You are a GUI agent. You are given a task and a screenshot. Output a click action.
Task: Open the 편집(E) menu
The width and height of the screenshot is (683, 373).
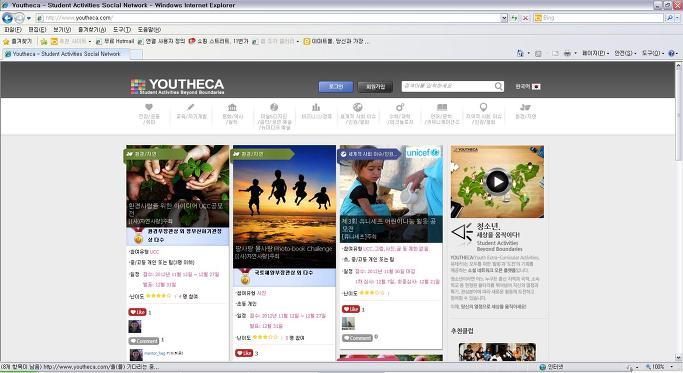[x=37, y=30]
